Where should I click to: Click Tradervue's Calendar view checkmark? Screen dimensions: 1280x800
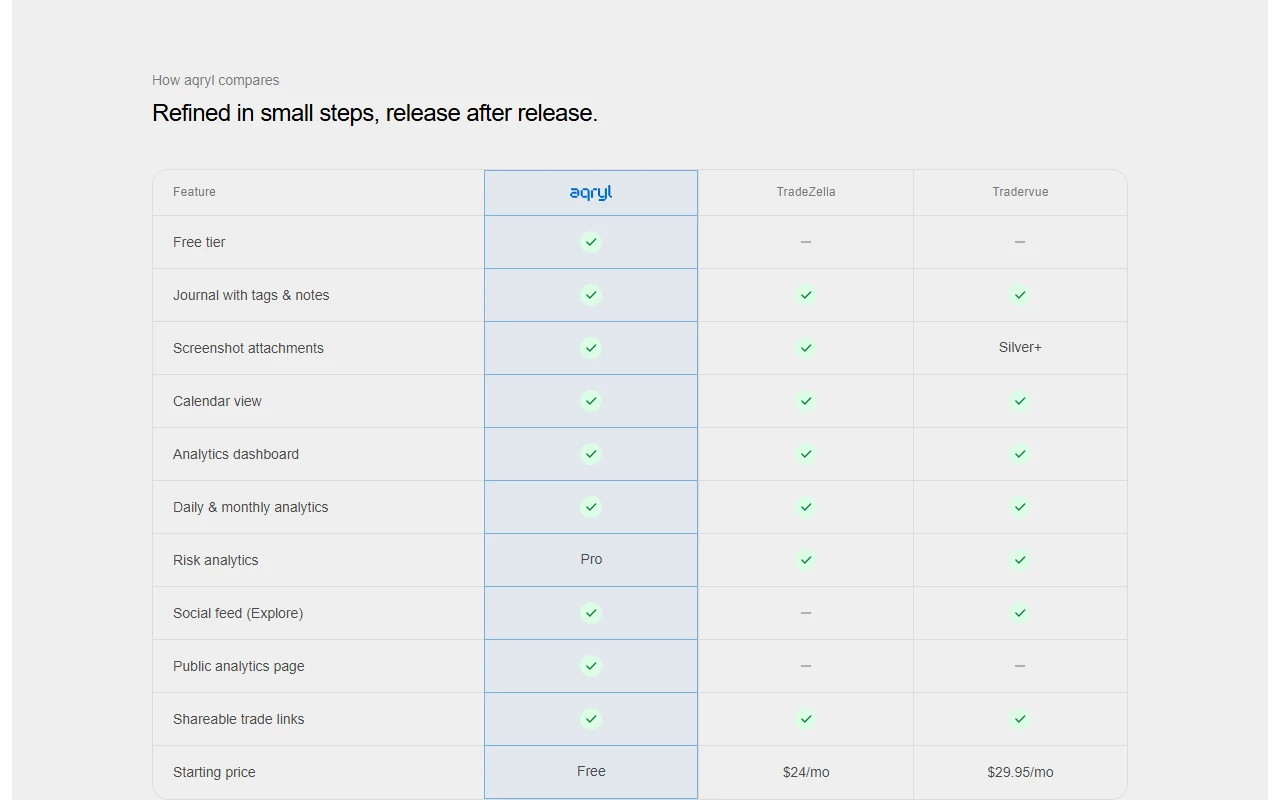[1020, 401]
